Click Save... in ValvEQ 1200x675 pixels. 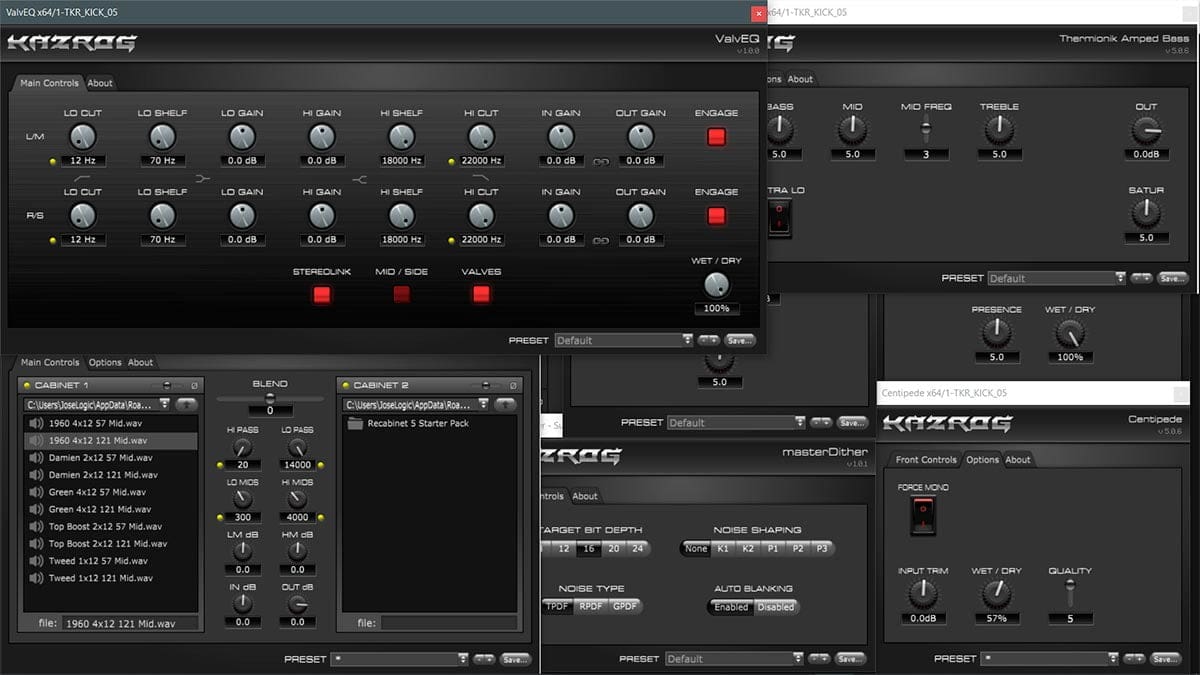click(x=739, y=340)
